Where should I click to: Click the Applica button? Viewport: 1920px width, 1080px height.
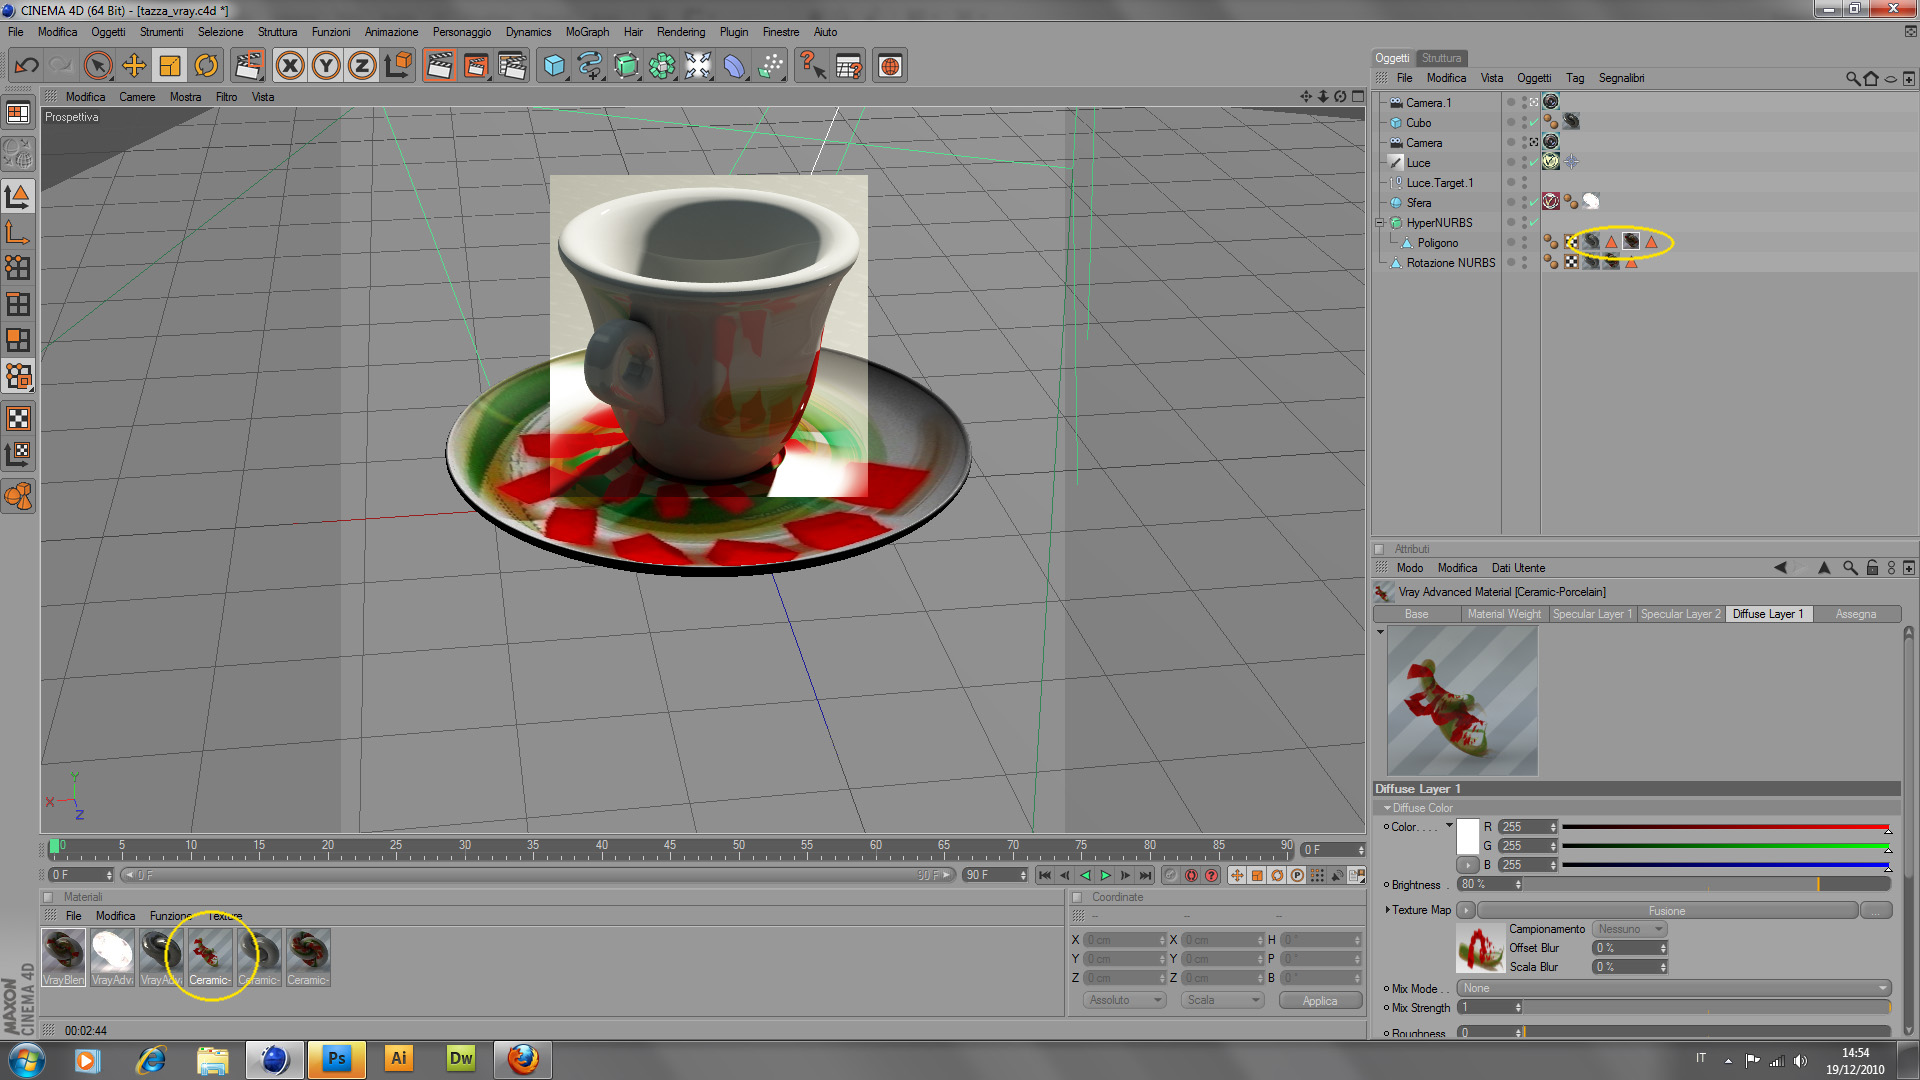point(1320,1001)
